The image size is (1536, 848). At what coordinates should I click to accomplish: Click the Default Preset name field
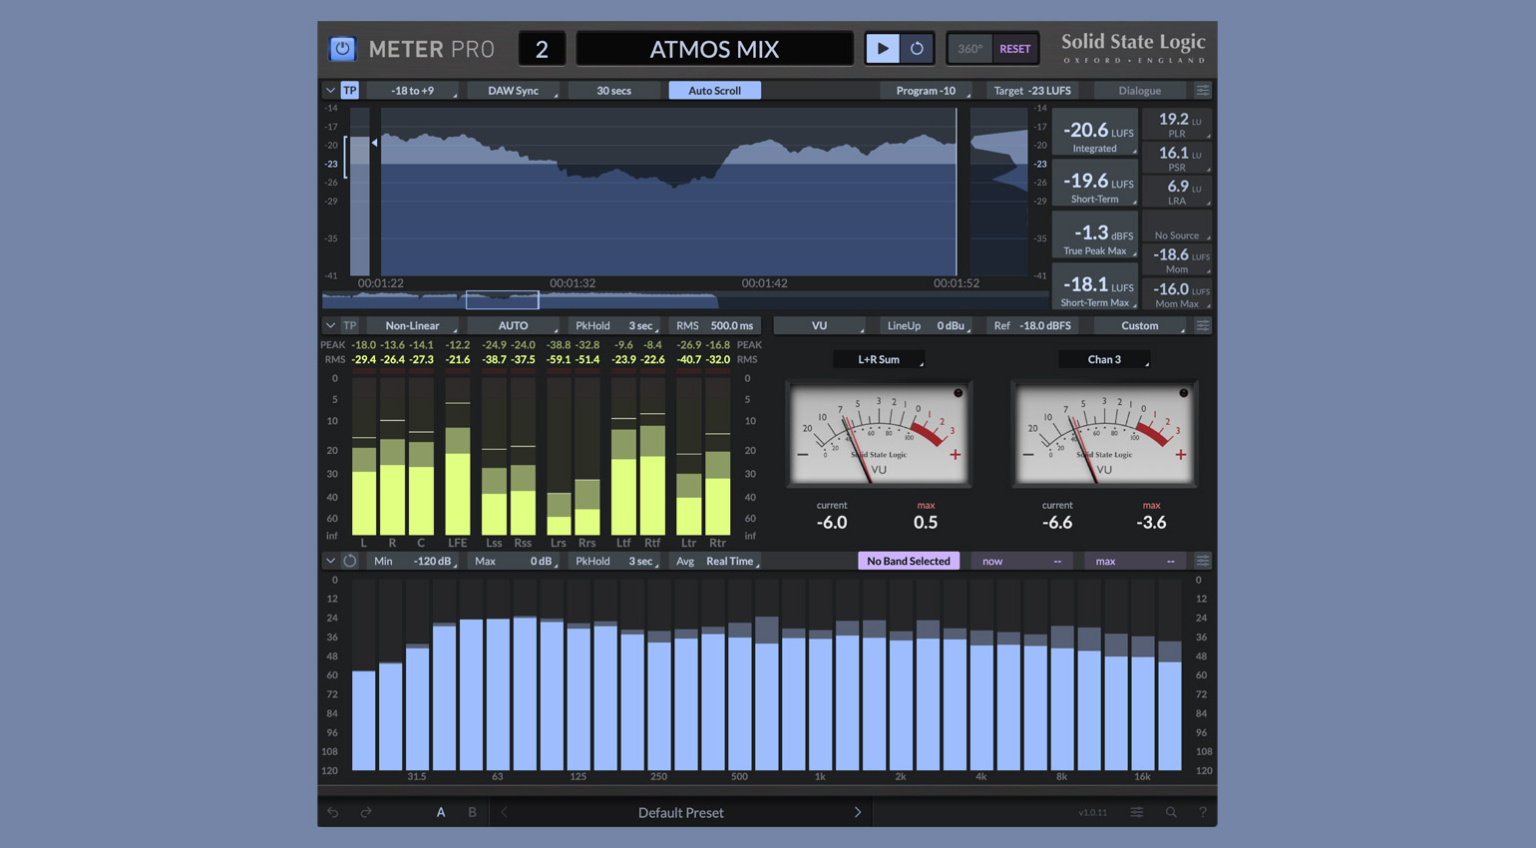[x=680, y=812]
